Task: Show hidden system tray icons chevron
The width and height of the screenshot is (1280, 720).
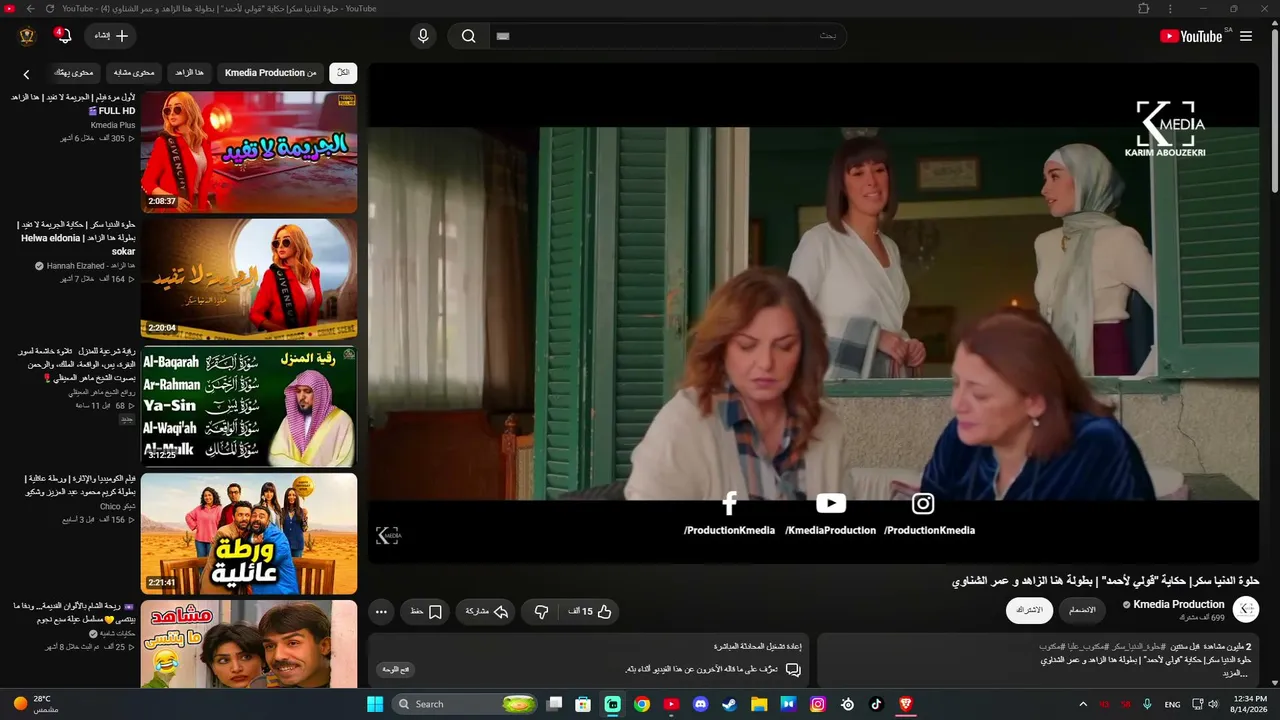Action: tap(1082, 704)
